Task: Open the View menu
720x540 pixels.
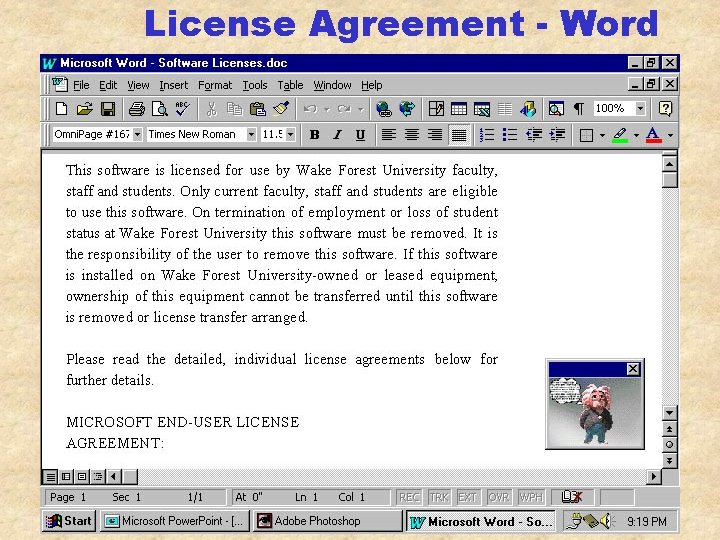Action: coord(138,85)
